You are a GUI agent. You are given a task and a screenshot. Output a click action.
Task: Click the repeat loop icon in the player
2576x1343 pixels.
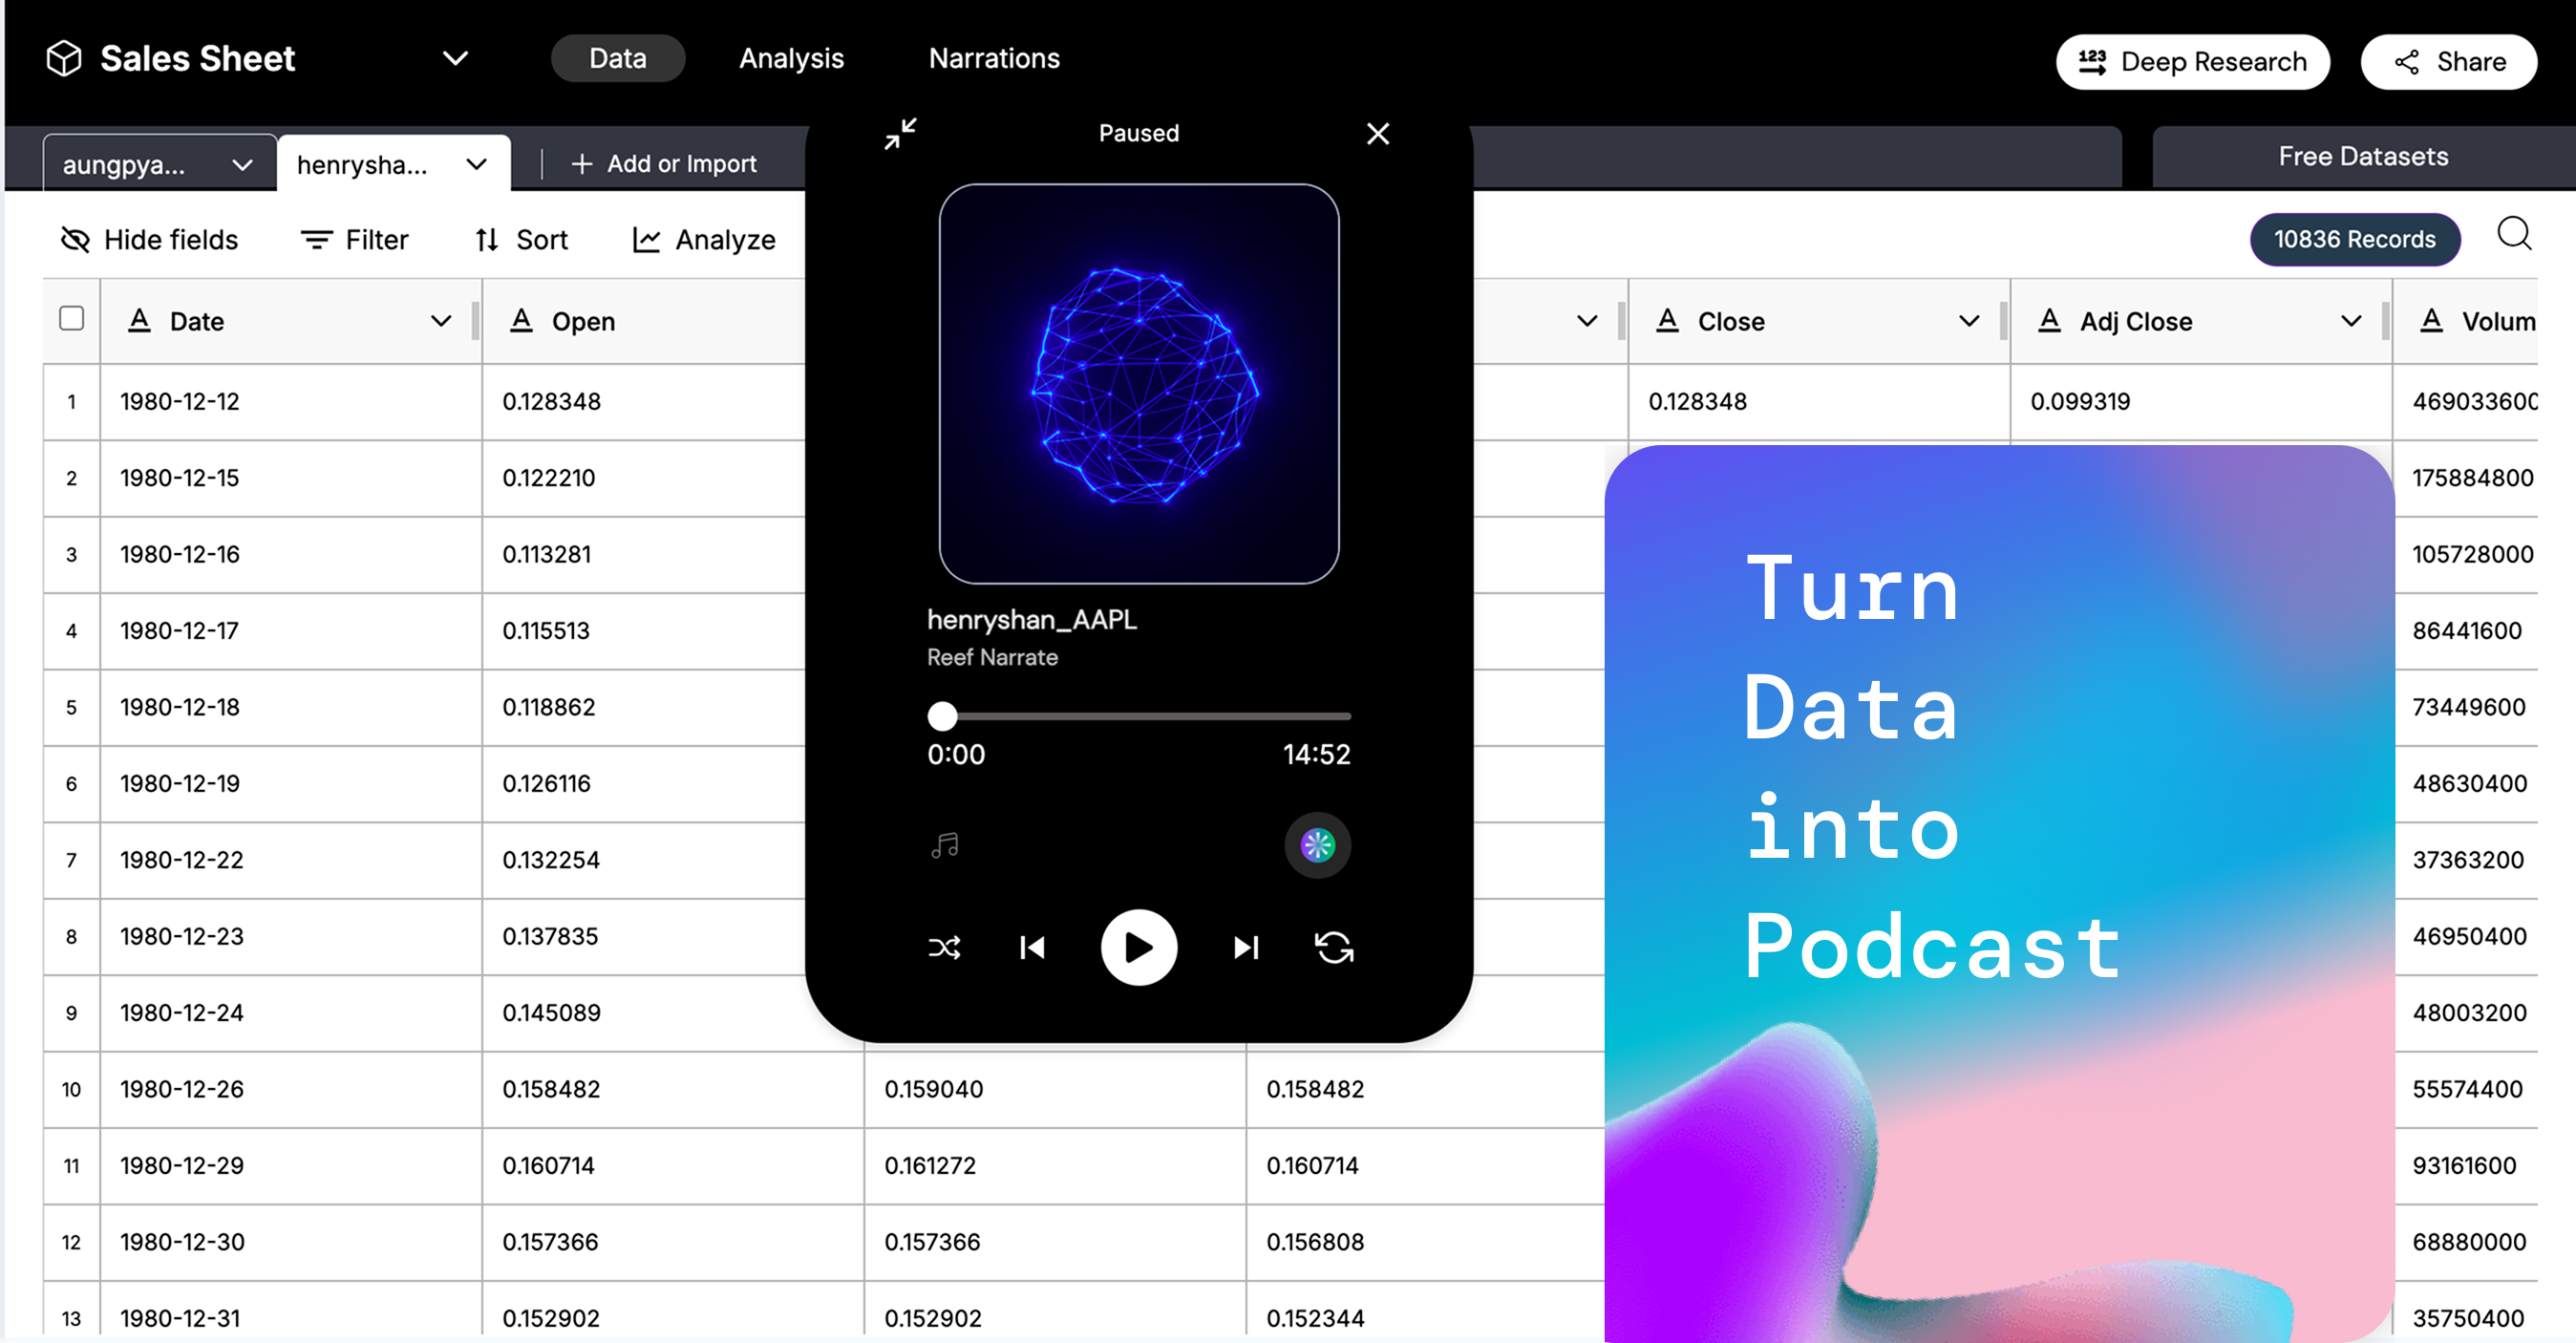coord(1334,947)
